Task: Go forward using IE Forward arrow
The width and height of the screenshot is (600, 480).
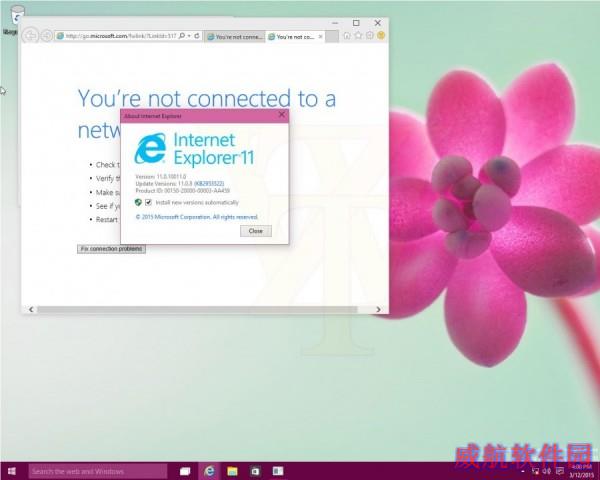Action: tap(47, 36)
